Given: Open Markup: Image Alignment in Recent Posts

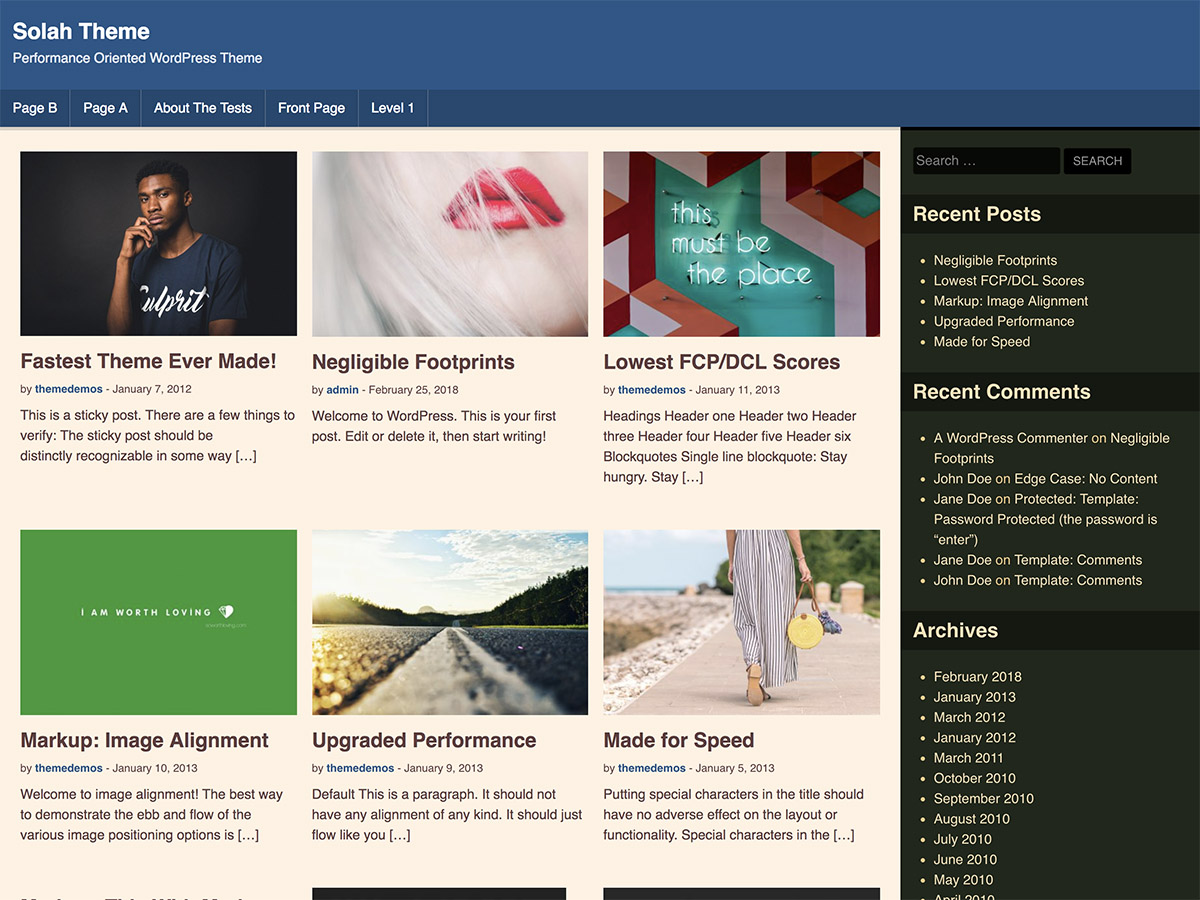Looking at the screenshot, I should (x=1011, y=301).
